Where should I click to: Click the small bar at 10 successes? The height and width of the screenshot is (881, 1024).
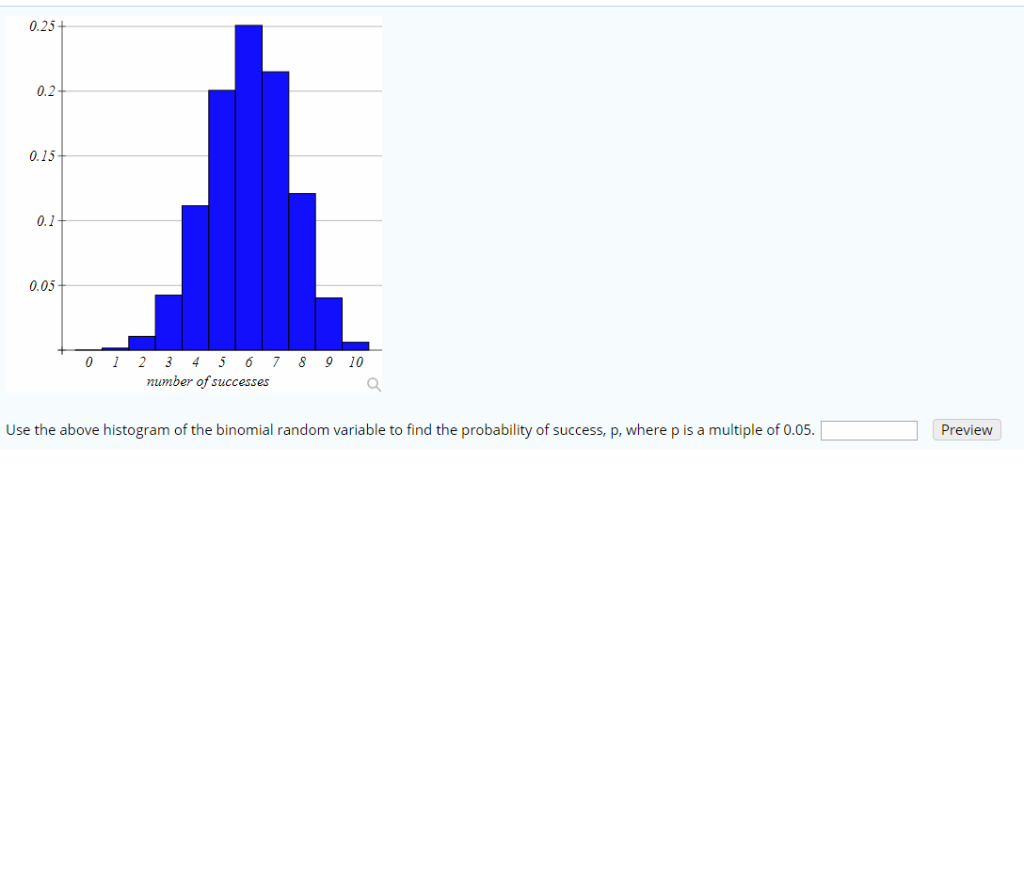pos(355,345)
